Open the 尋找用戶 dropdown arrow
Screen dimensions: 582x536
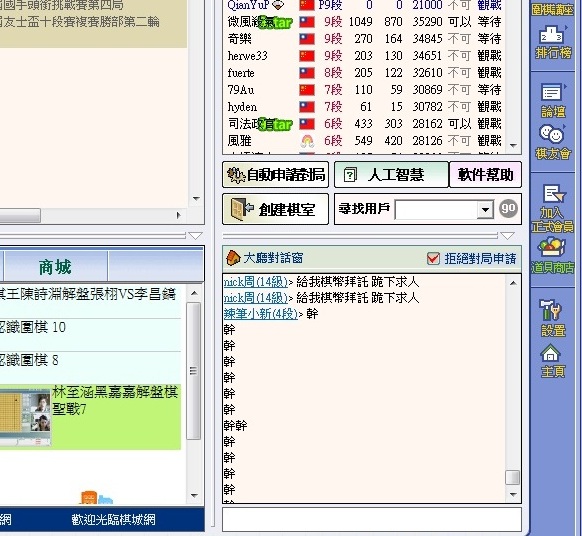[x=485, y=210]
